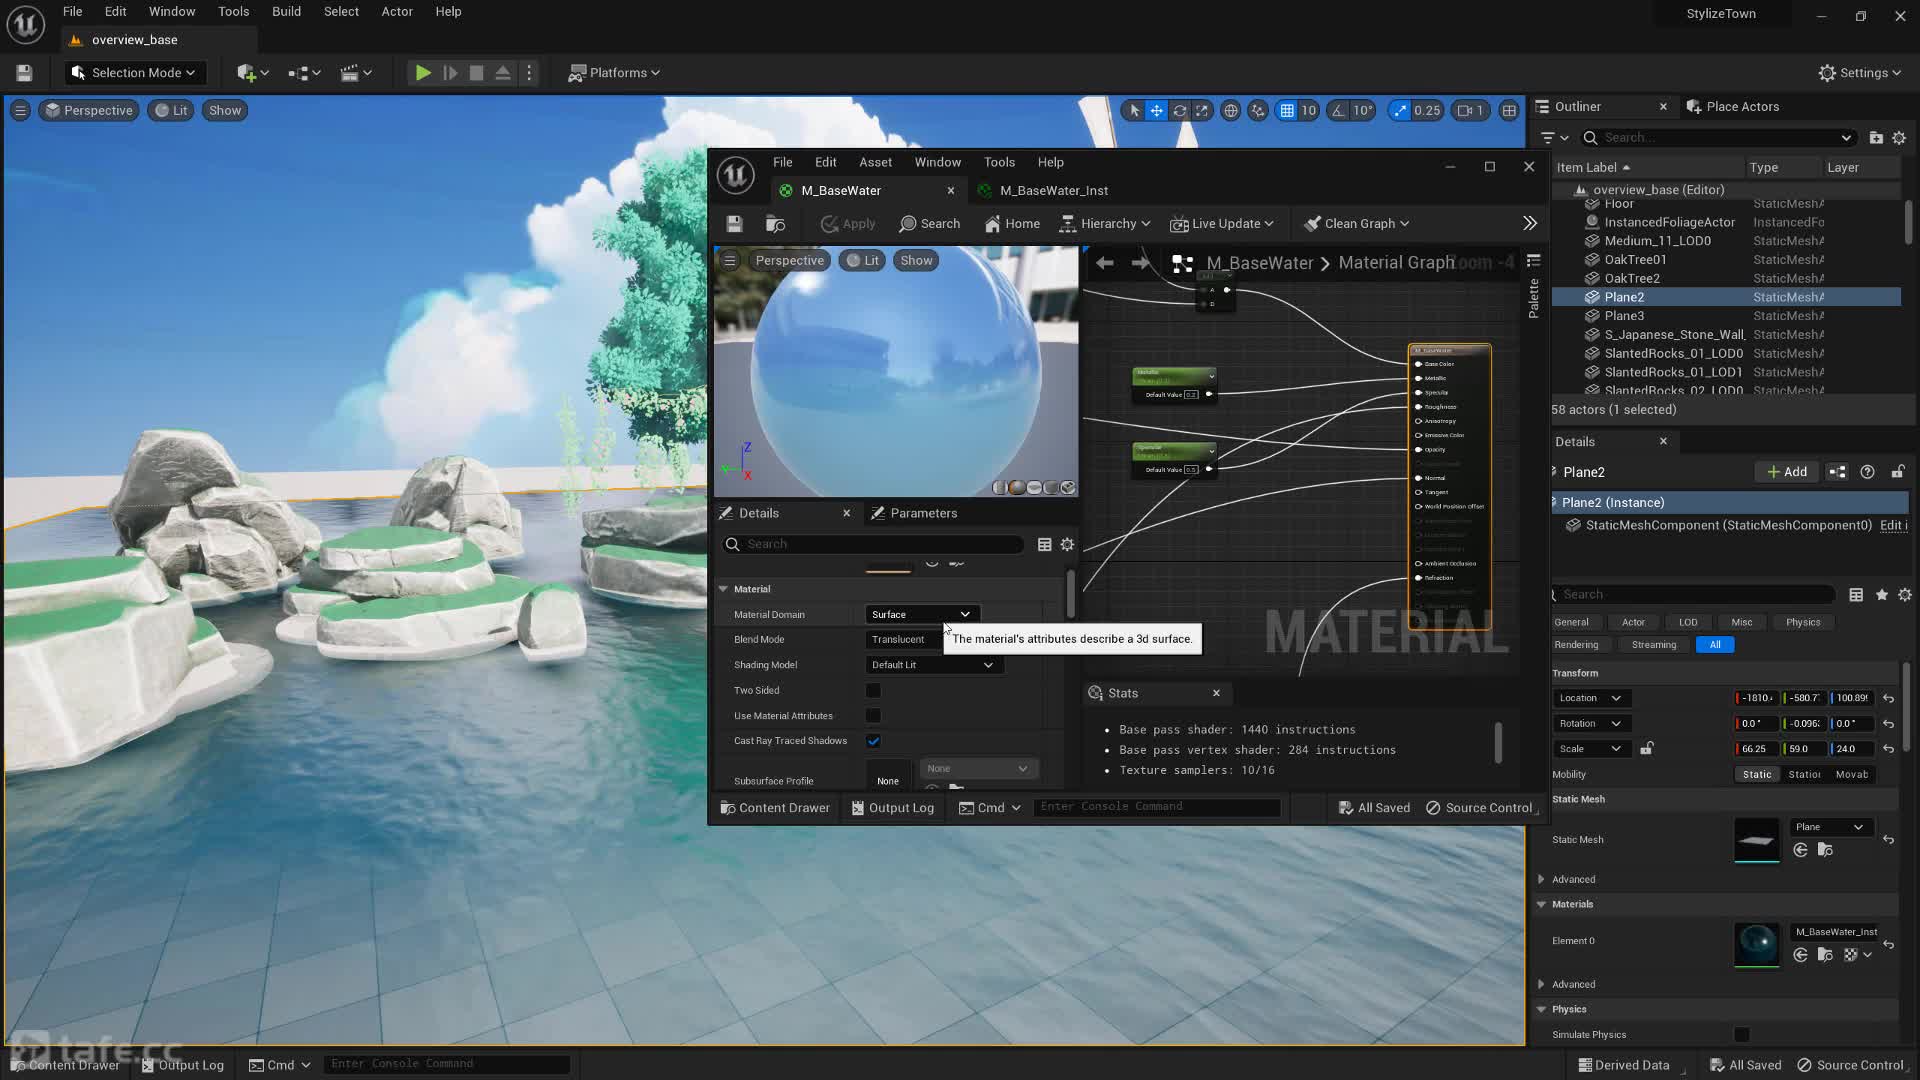Browse to Static Mesh asset in Content Browser

[1825, 851]
